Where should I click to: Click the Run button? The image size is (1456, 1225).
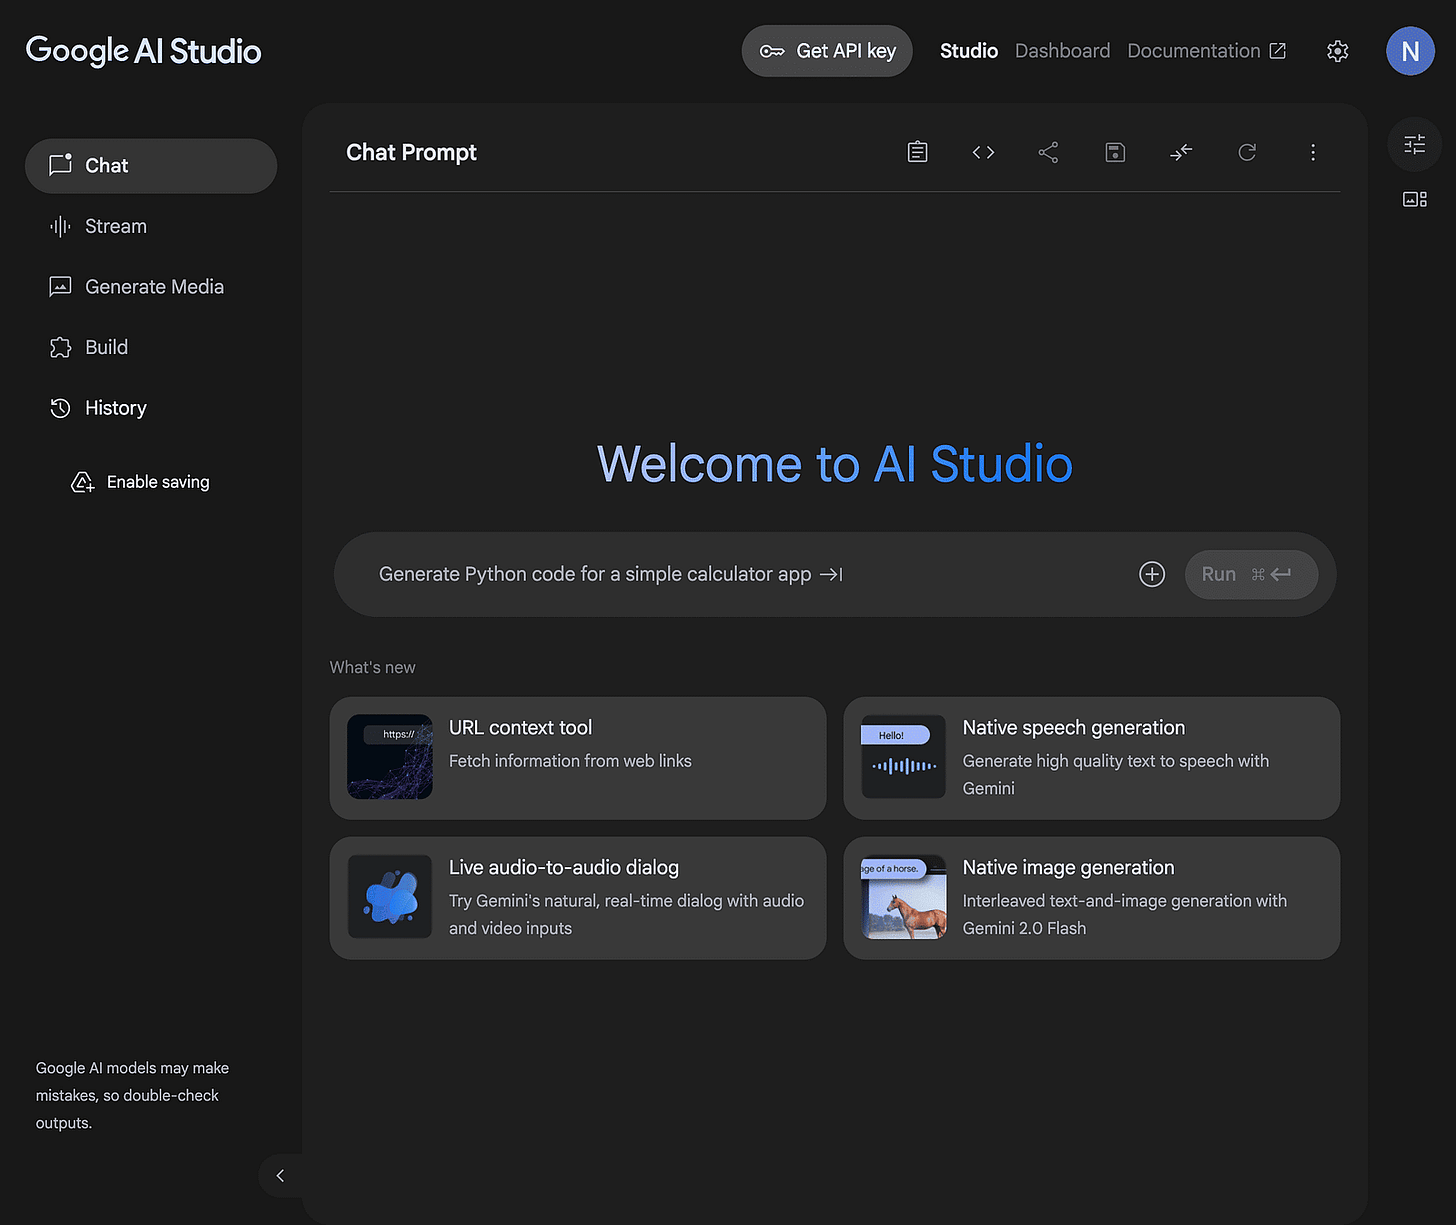coord(1251,574)
